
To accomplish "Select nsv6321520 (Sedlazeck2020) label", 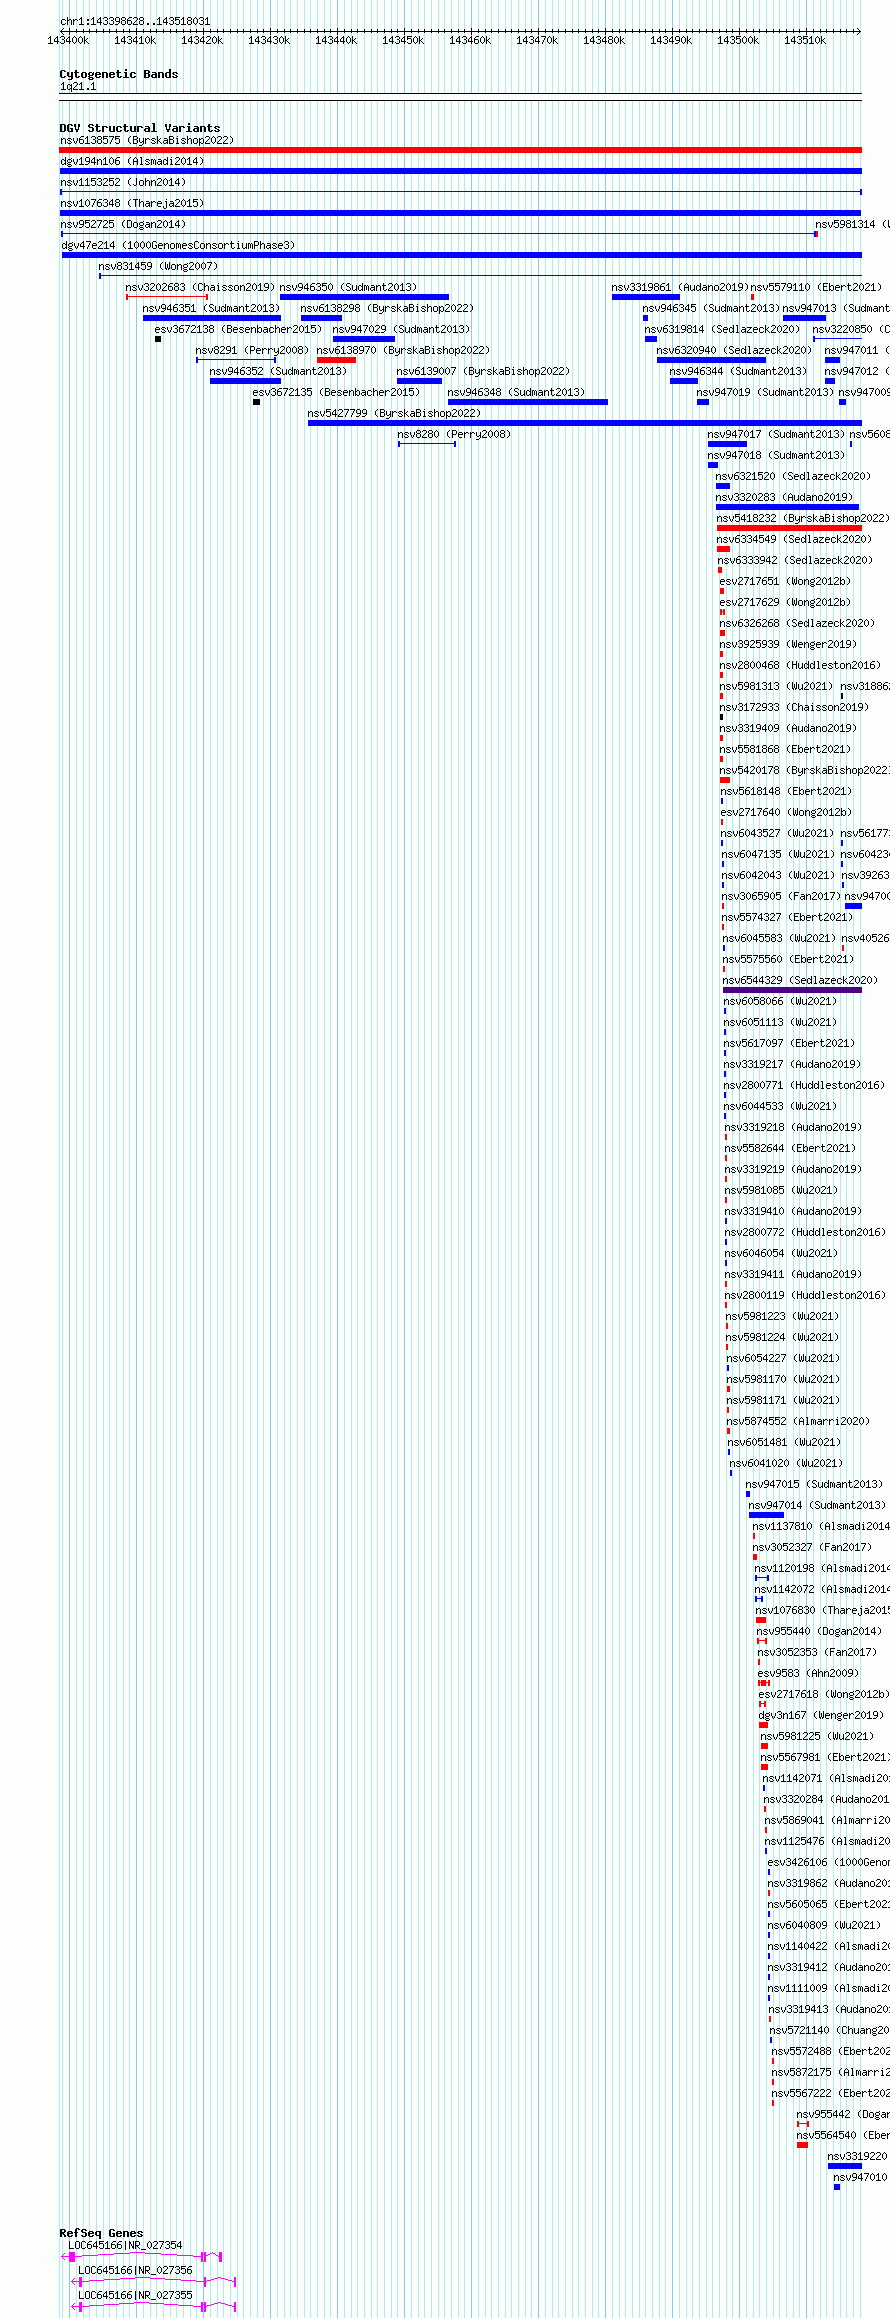I will (x=793, y=476).
